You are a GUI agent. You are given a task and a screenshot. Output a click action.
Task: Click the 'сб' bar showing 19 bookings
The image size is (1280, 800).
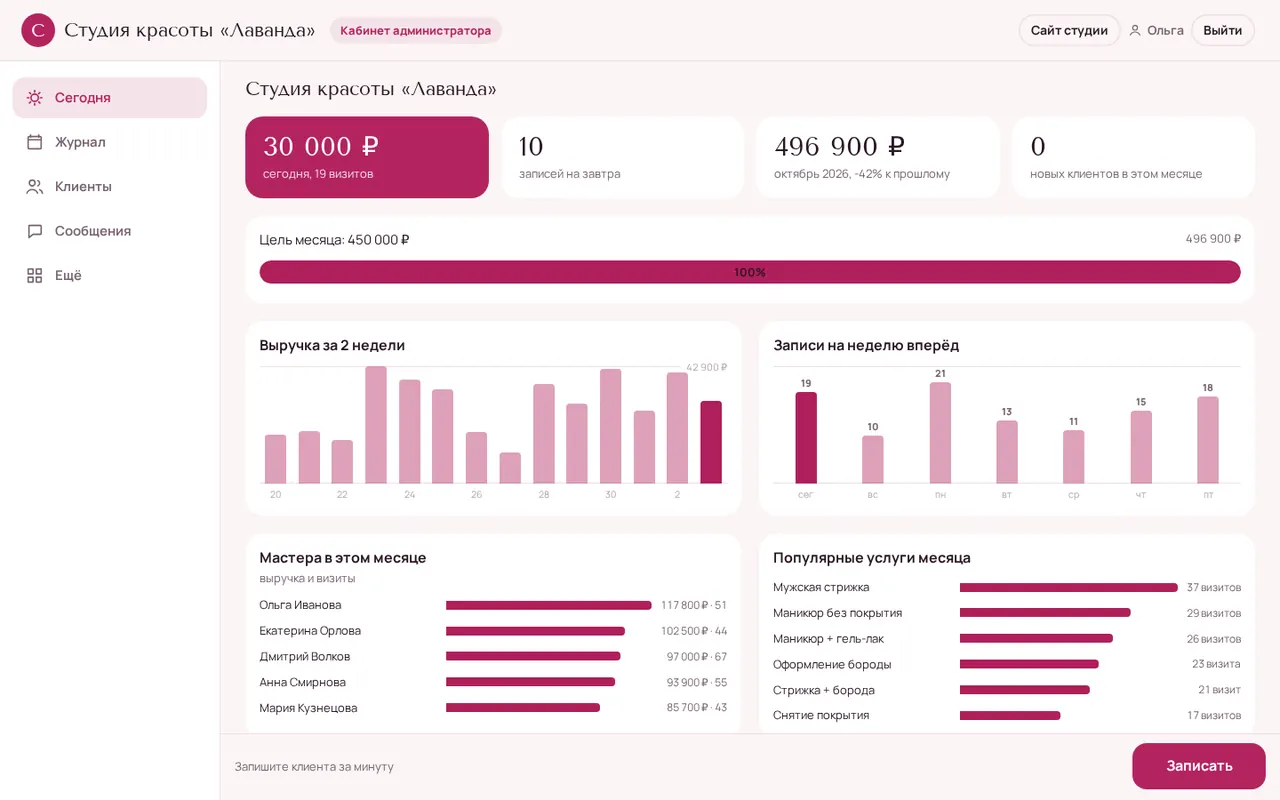coord(806,438)
